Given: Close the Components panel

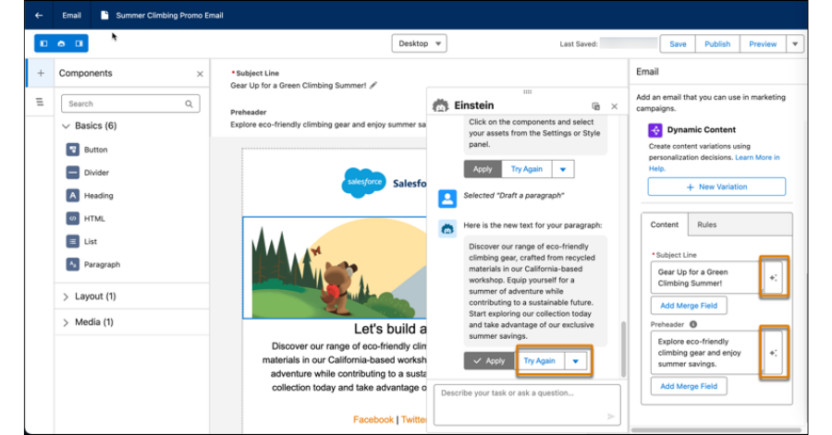Looking at the screenshot, I should pyautogui.click(x=200, y=74).
